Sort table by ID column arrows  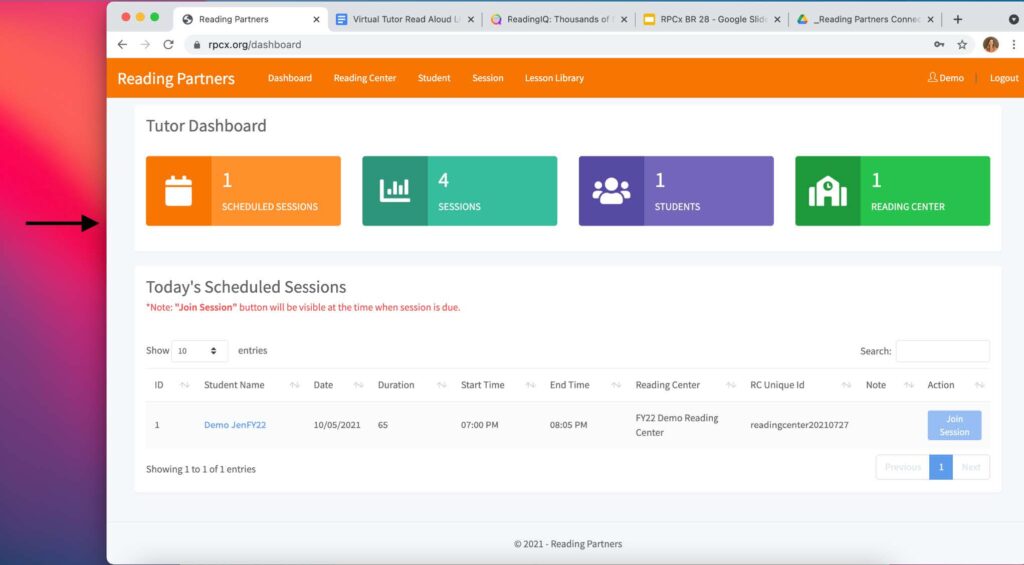[185, 385]
